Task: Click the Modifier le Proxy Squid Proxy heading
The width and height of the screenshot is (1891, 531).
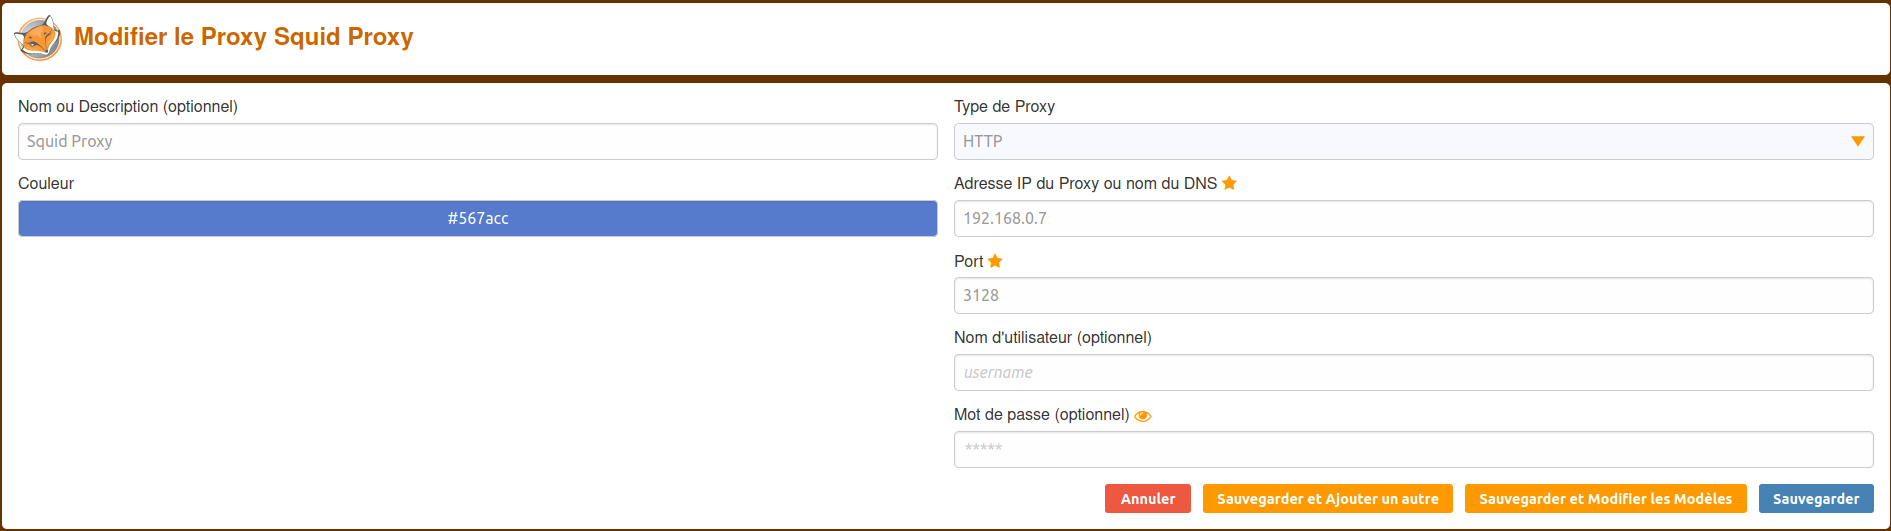Action: pos(243,37)
